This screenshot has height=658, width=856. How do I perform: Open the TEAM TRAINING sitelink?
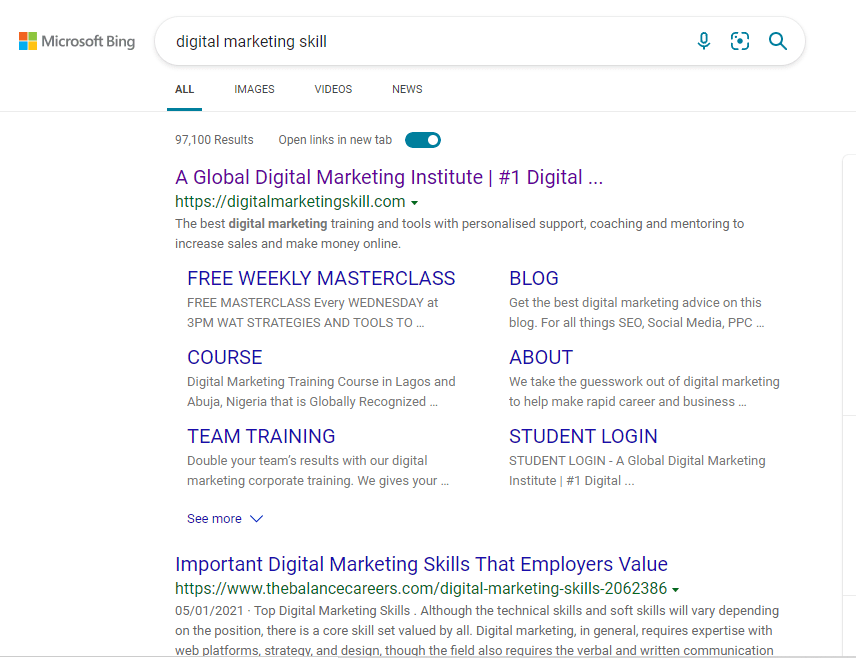point(261,436)
